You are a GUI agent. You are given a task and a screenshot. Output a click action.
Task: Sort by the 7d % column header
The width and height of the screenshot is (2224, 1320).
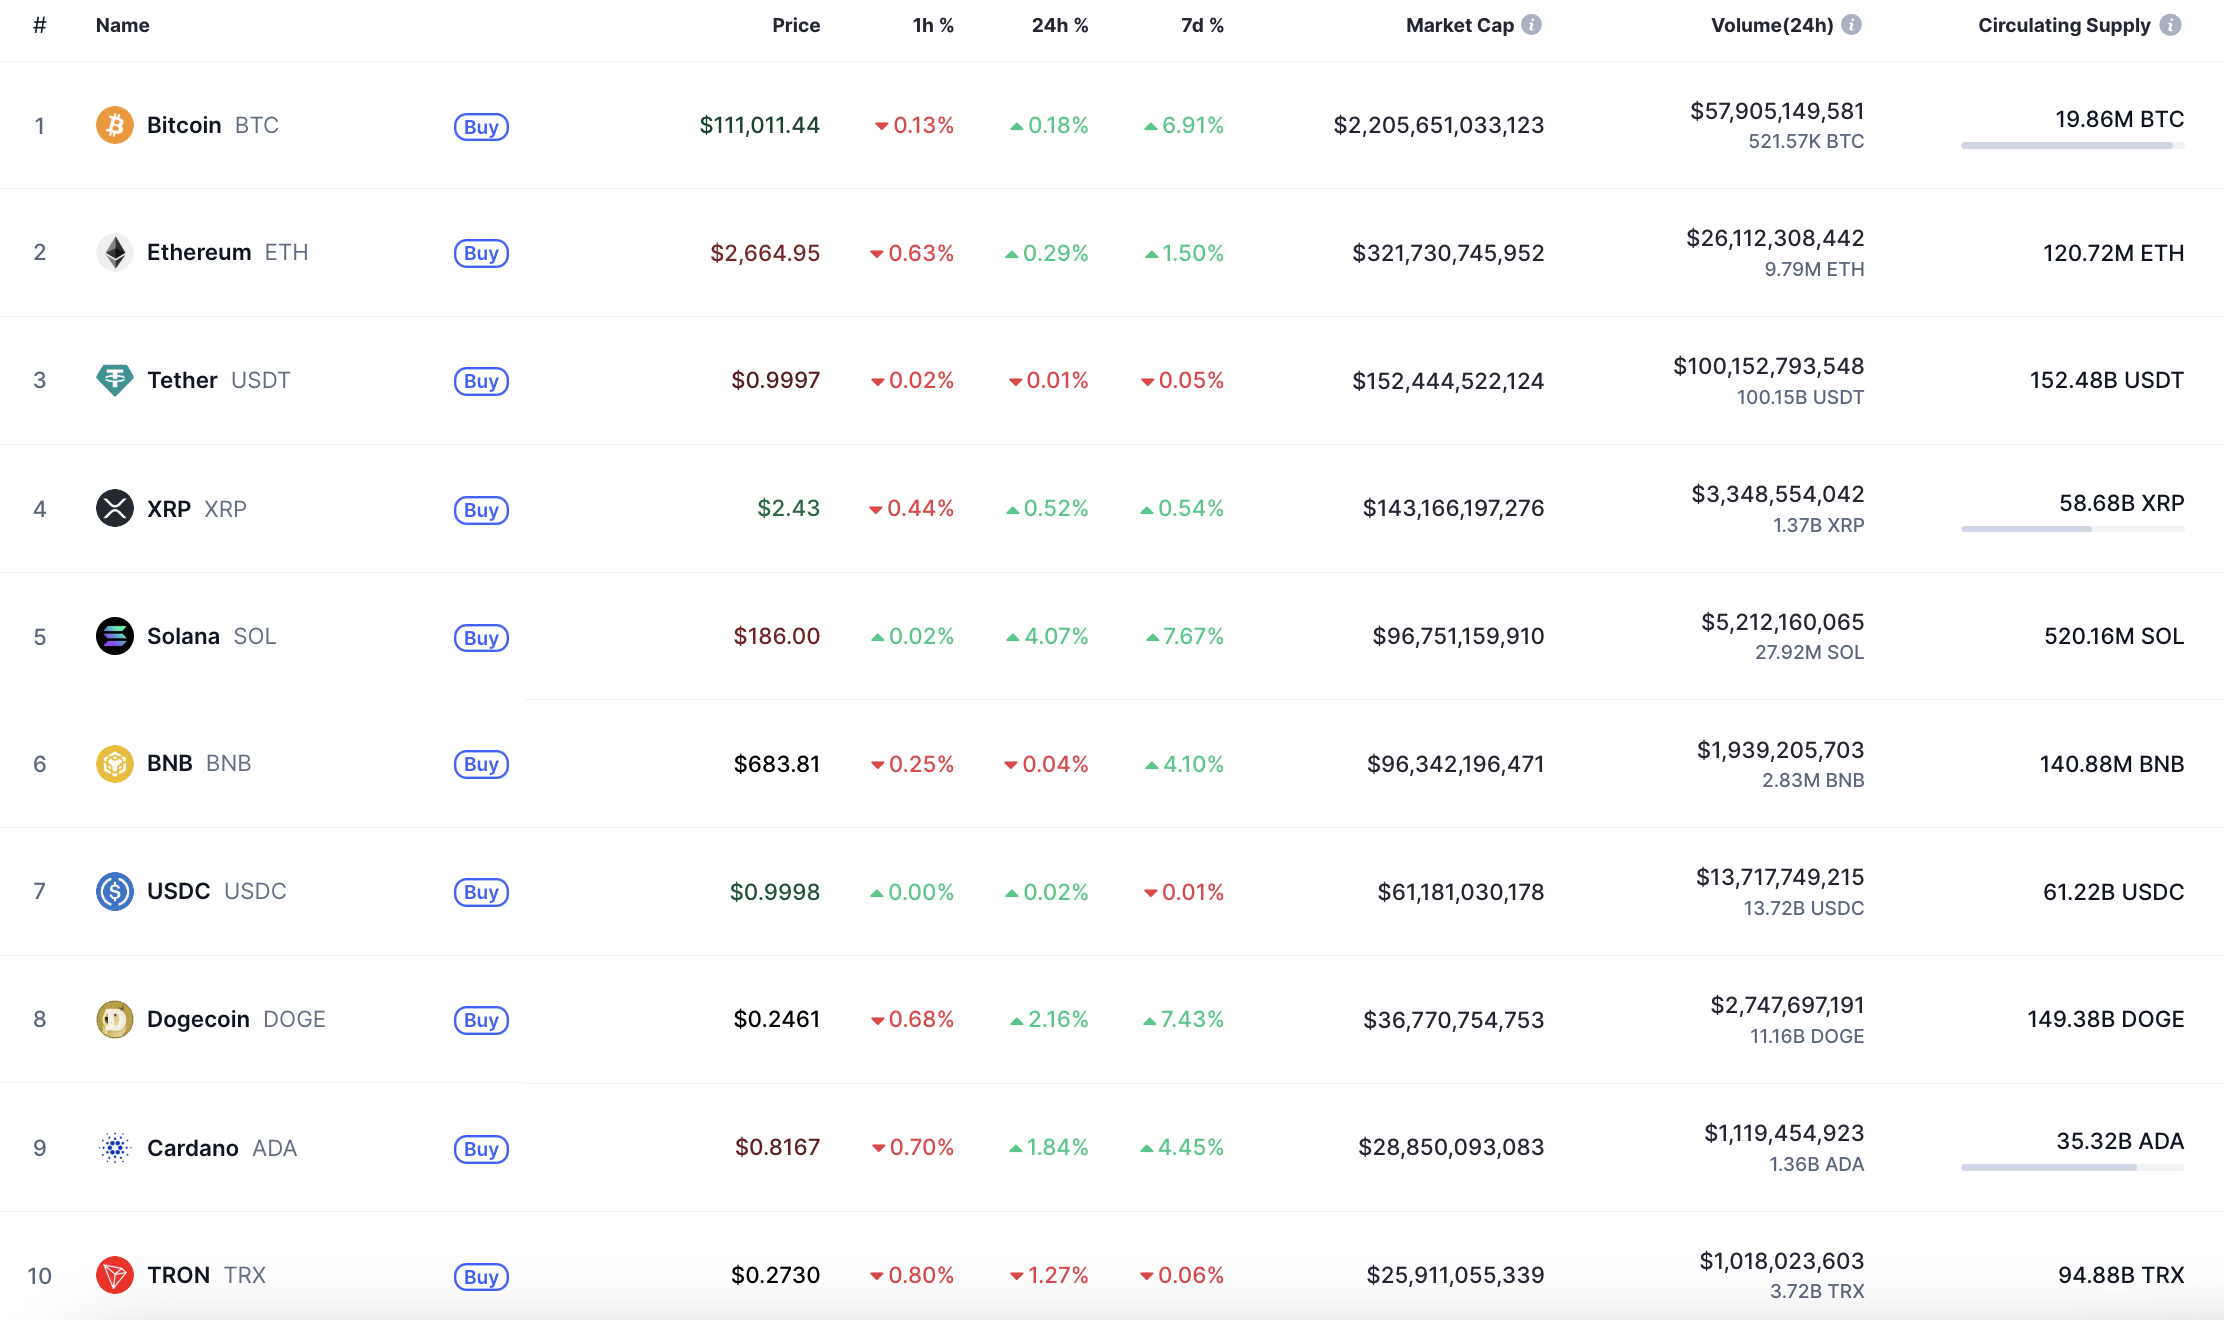tap(1202, 25)
